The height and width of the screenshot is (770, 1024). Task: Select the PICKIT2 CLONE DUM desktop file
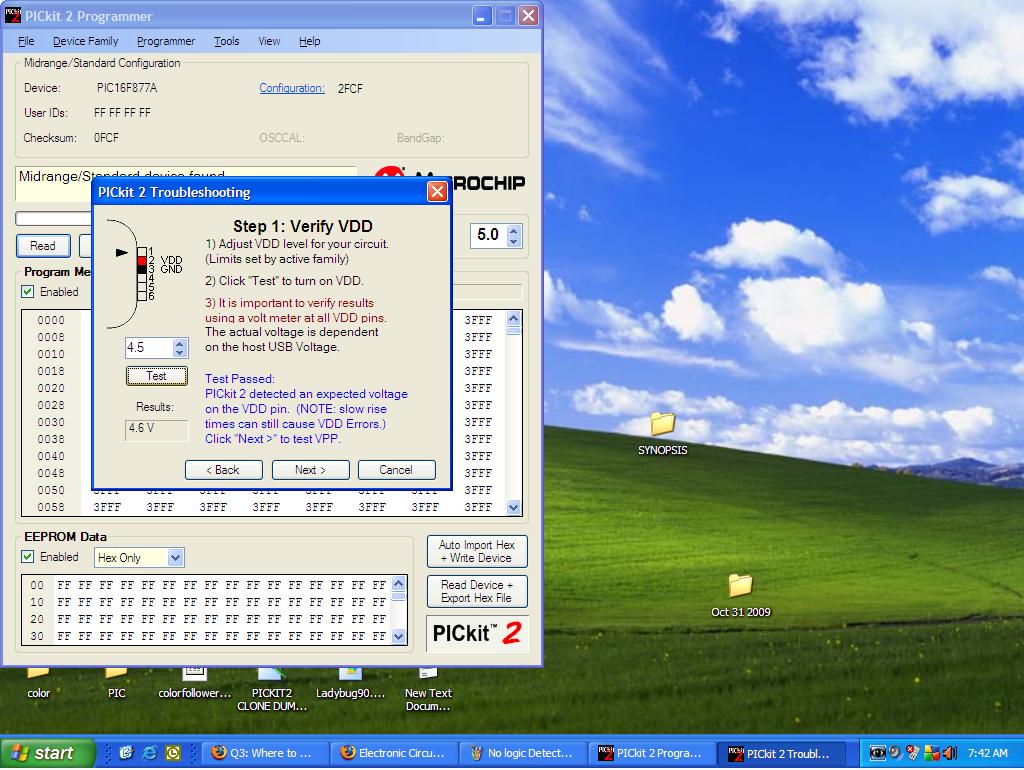pos(272,688)
